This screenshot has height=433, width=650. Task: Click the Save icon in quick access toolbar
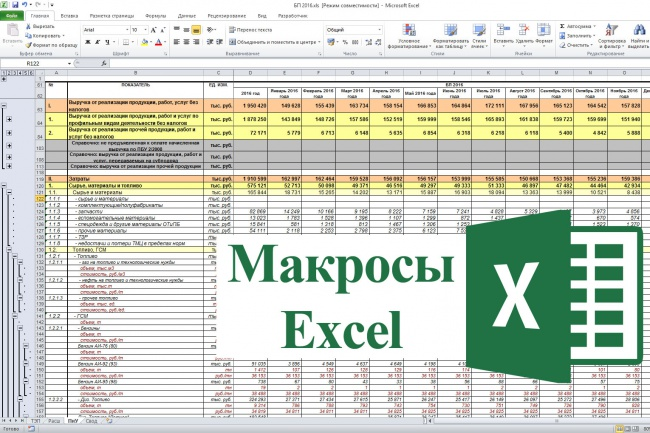16,5
